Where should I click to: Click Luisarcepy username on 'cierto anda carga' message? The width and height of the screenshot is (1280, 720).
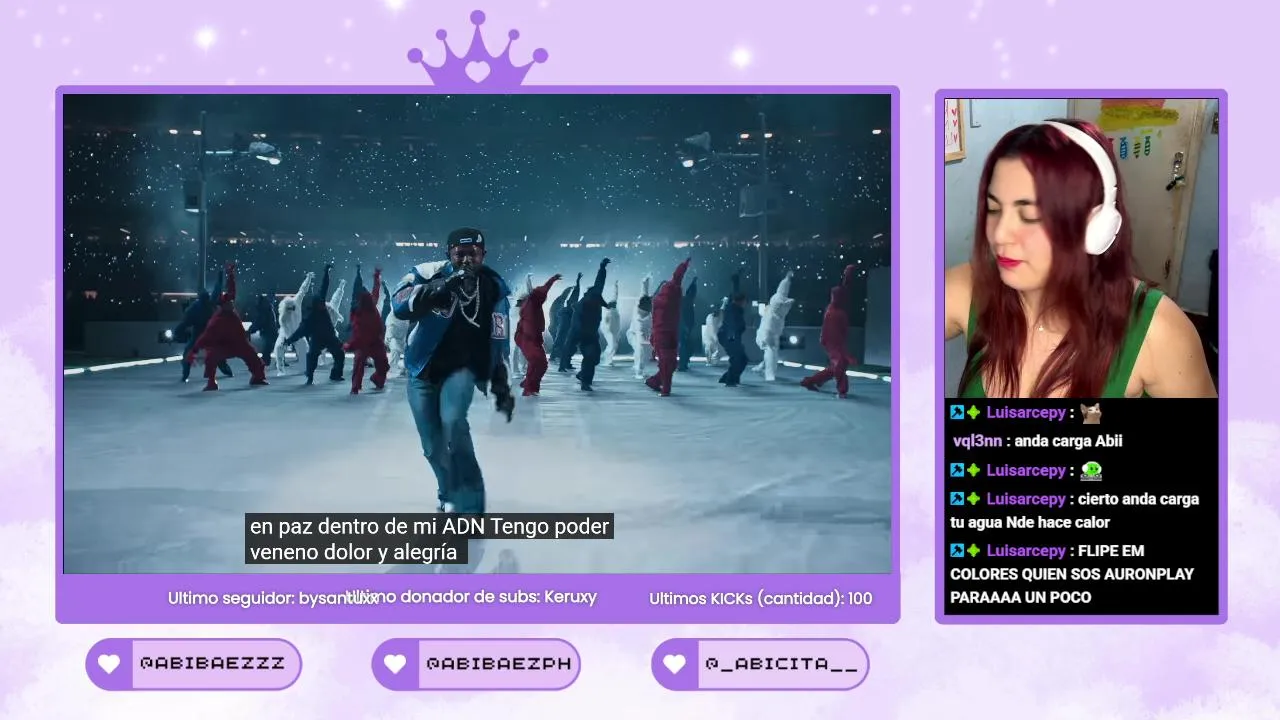pos(1026,499)
